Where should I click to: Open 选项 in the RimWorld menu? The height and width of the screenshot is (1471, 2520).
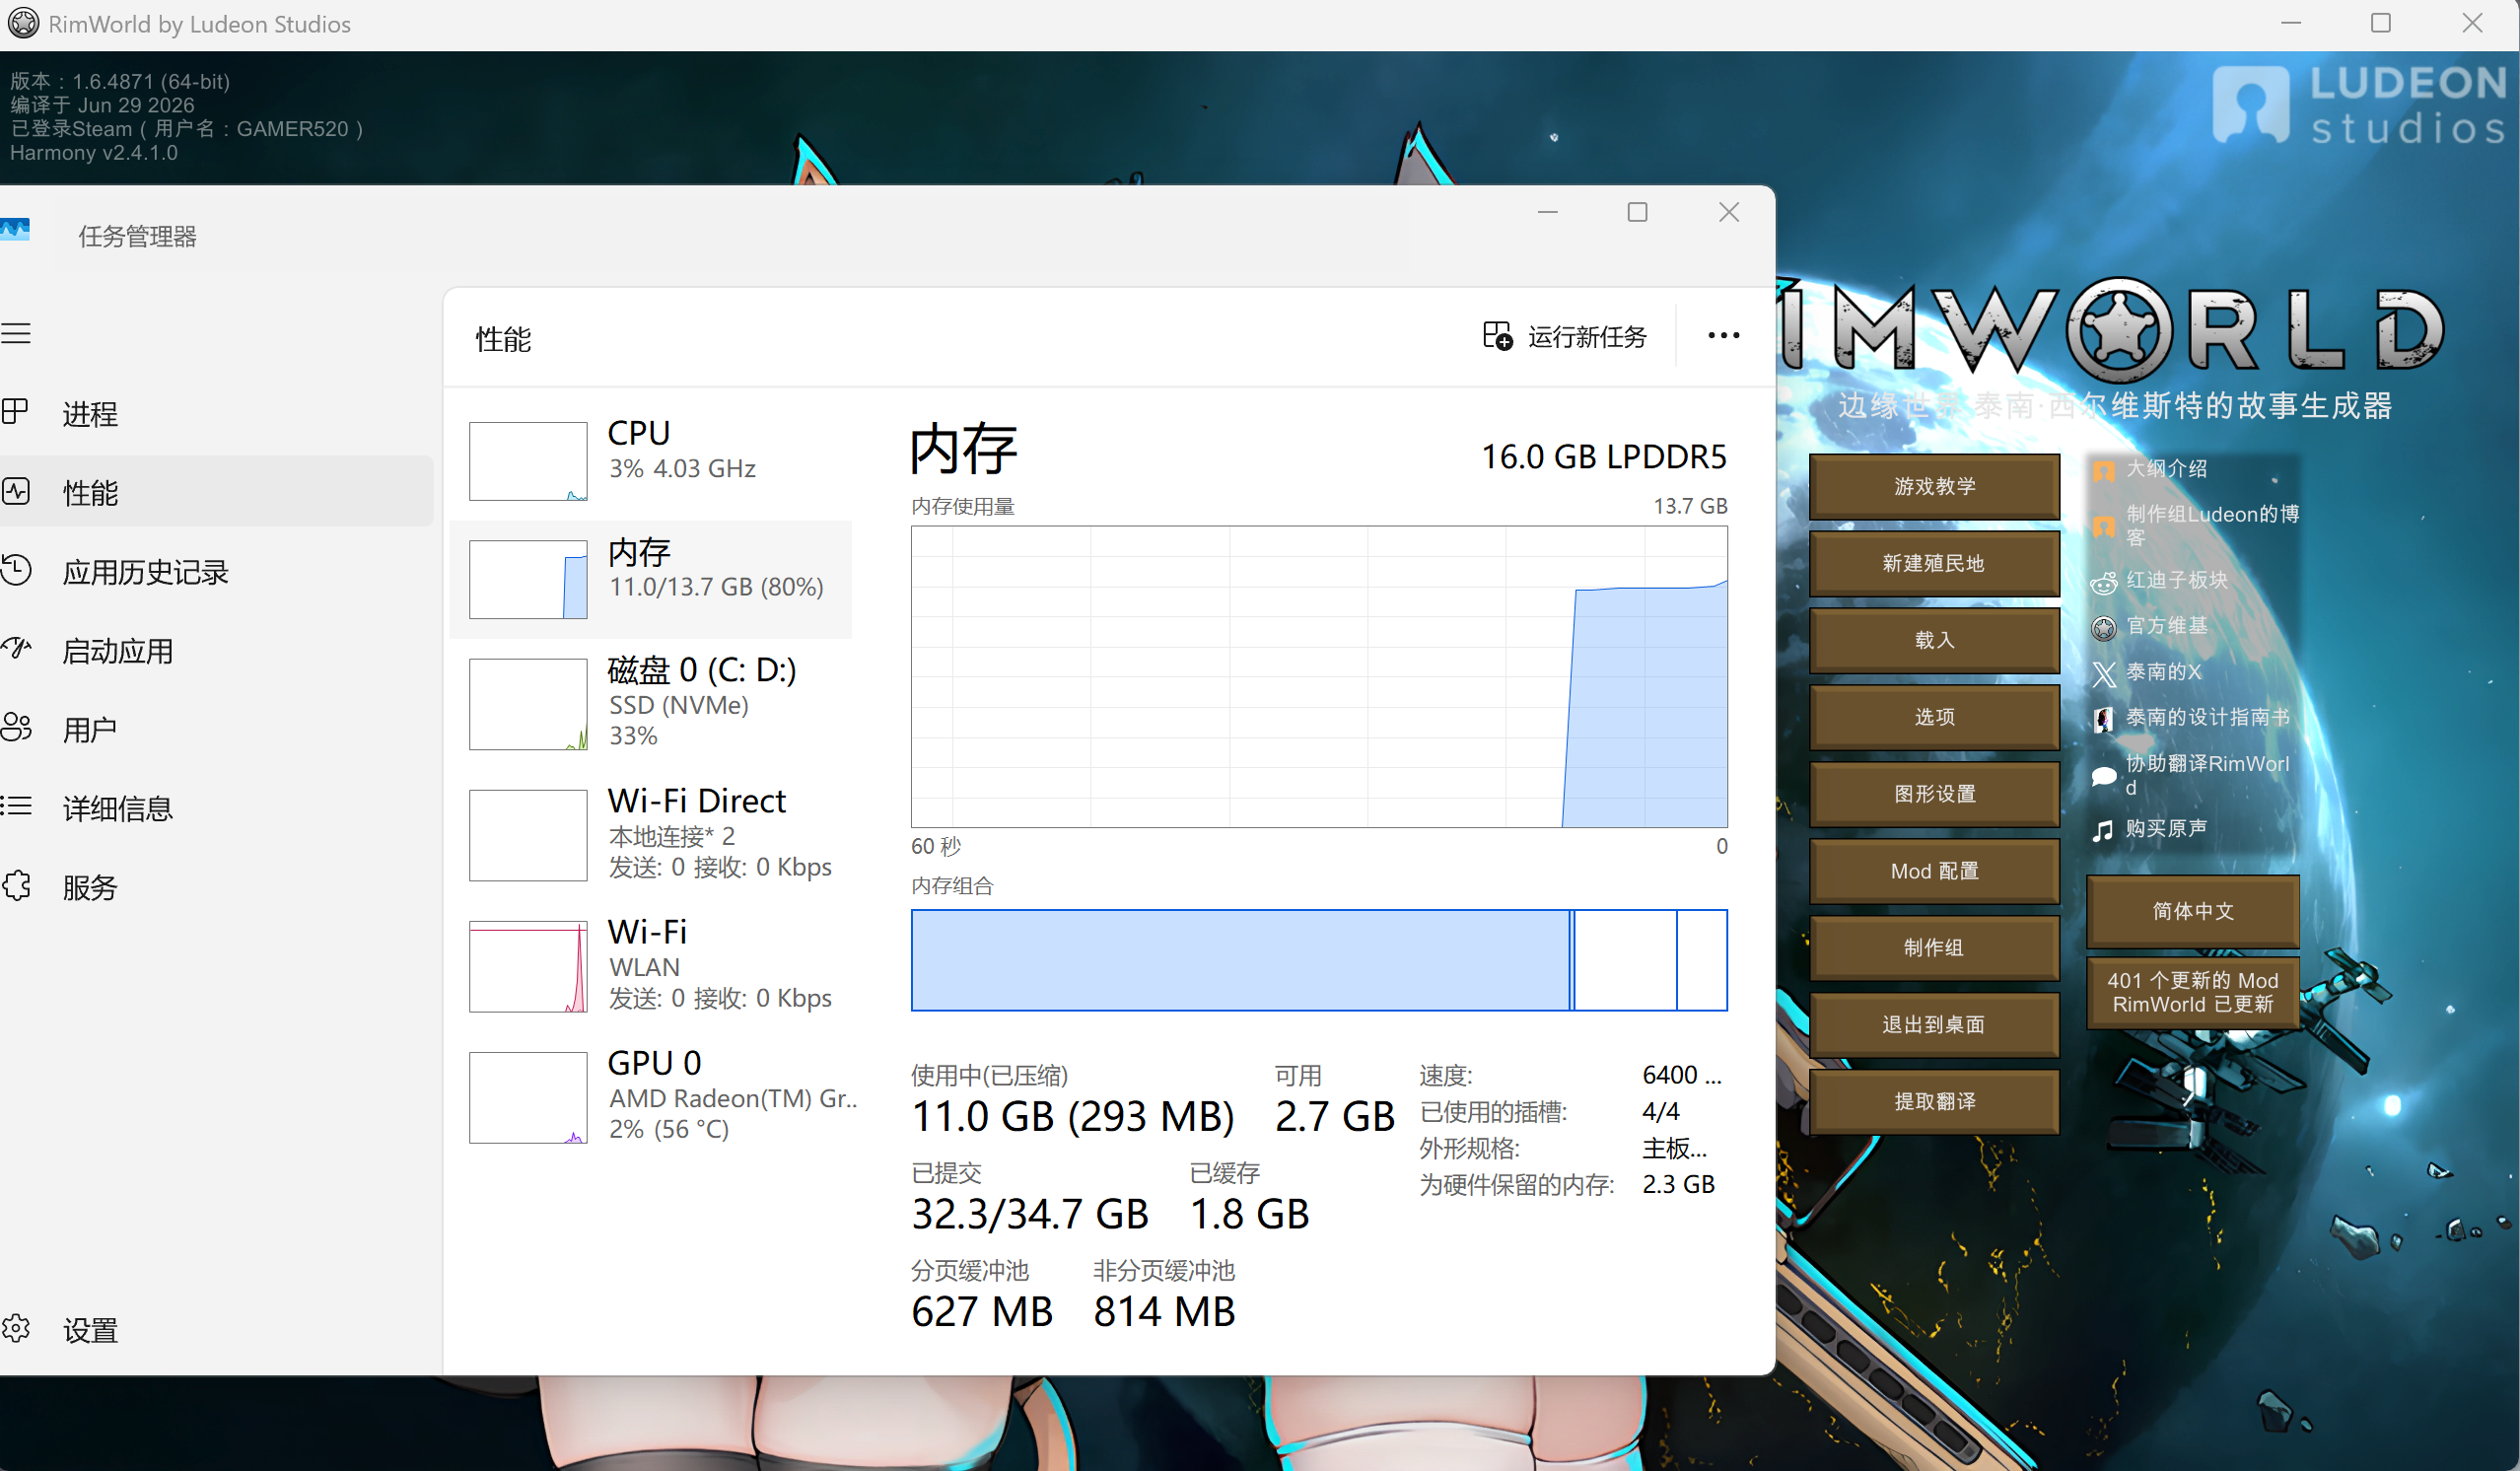[1933, 717]
